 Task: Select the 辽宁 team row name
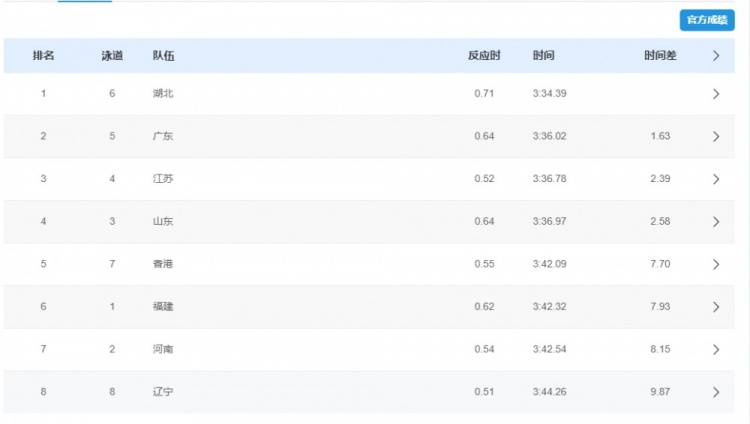pyautogui.click(x=163, y=392)
